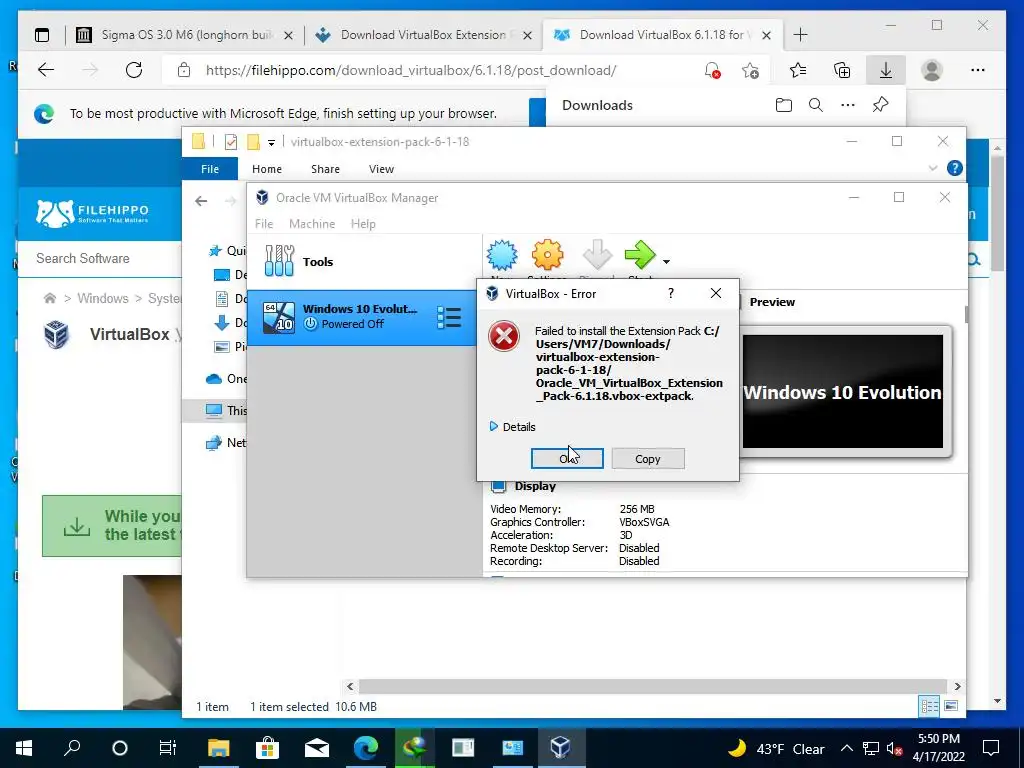Switch Explorer to large icons view

coord(951,706)
